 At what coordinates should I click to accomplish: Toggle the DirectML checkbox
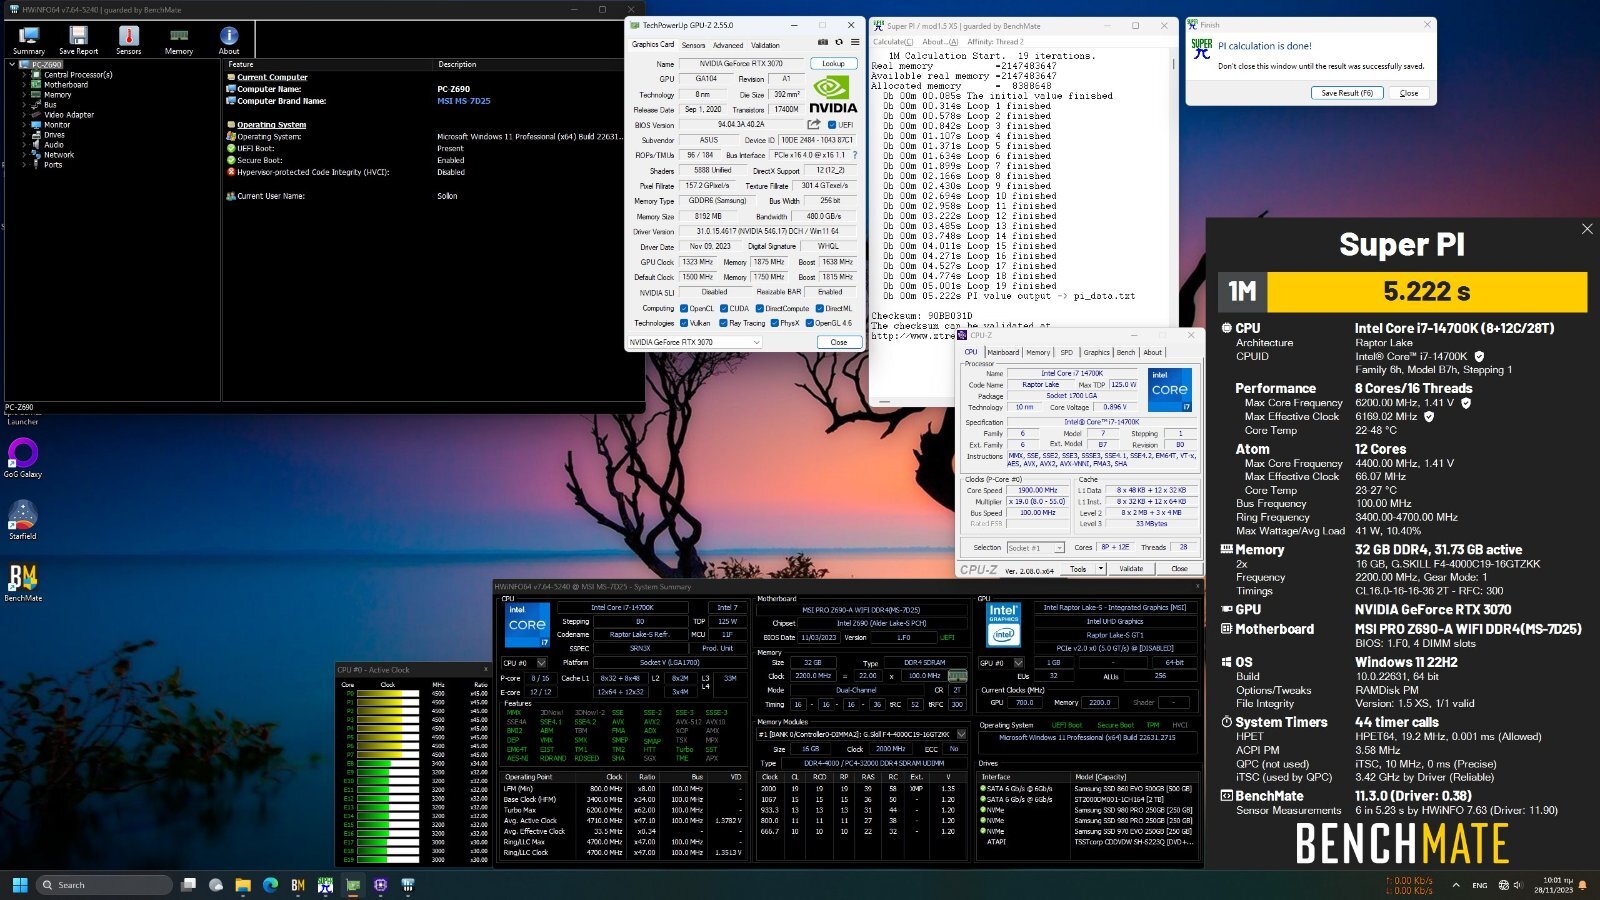click(820, 308)
